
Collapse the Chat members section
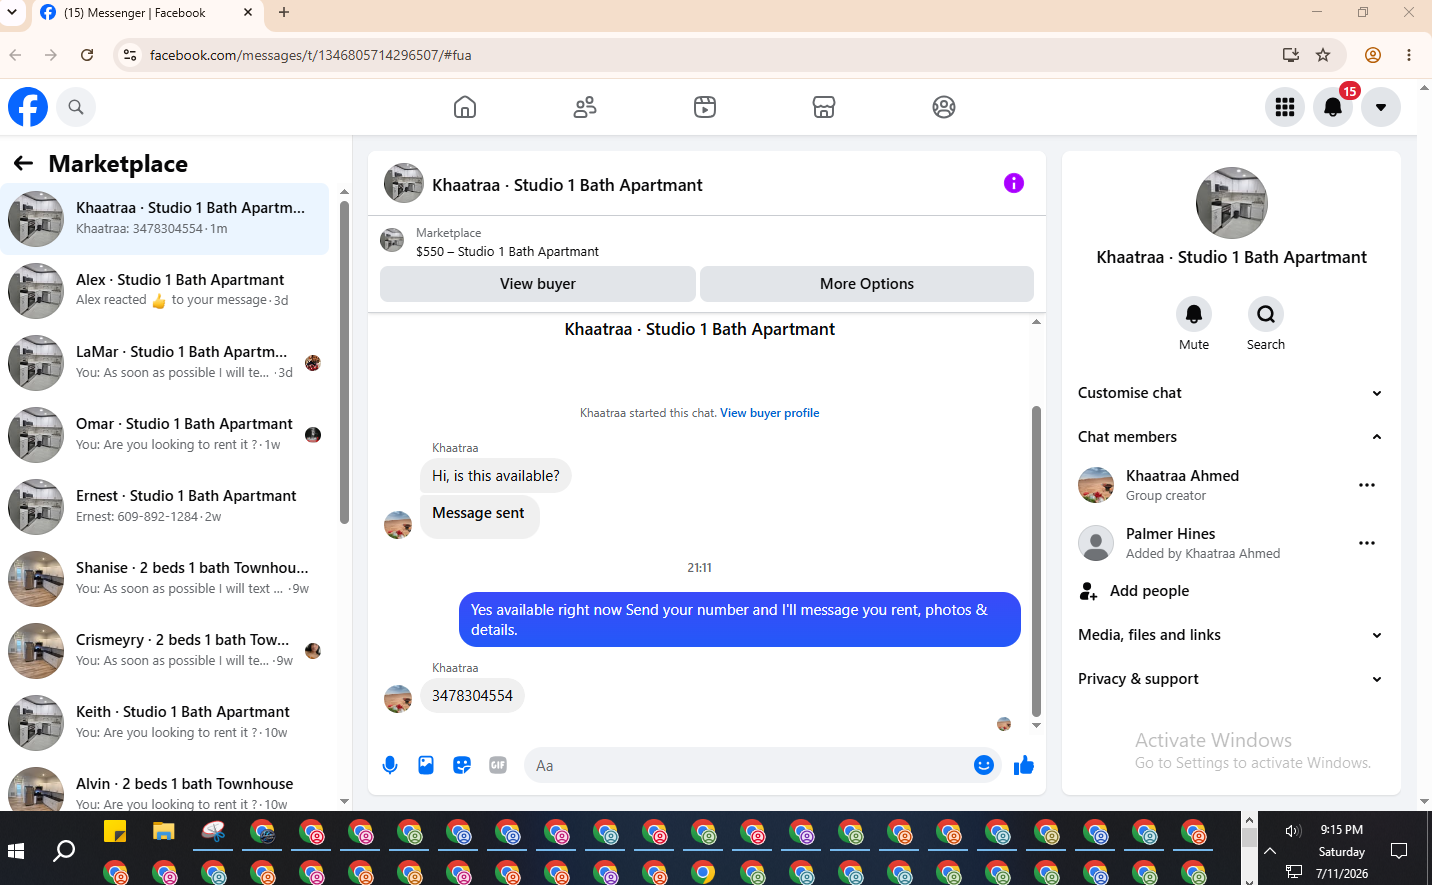point(1231,437)
